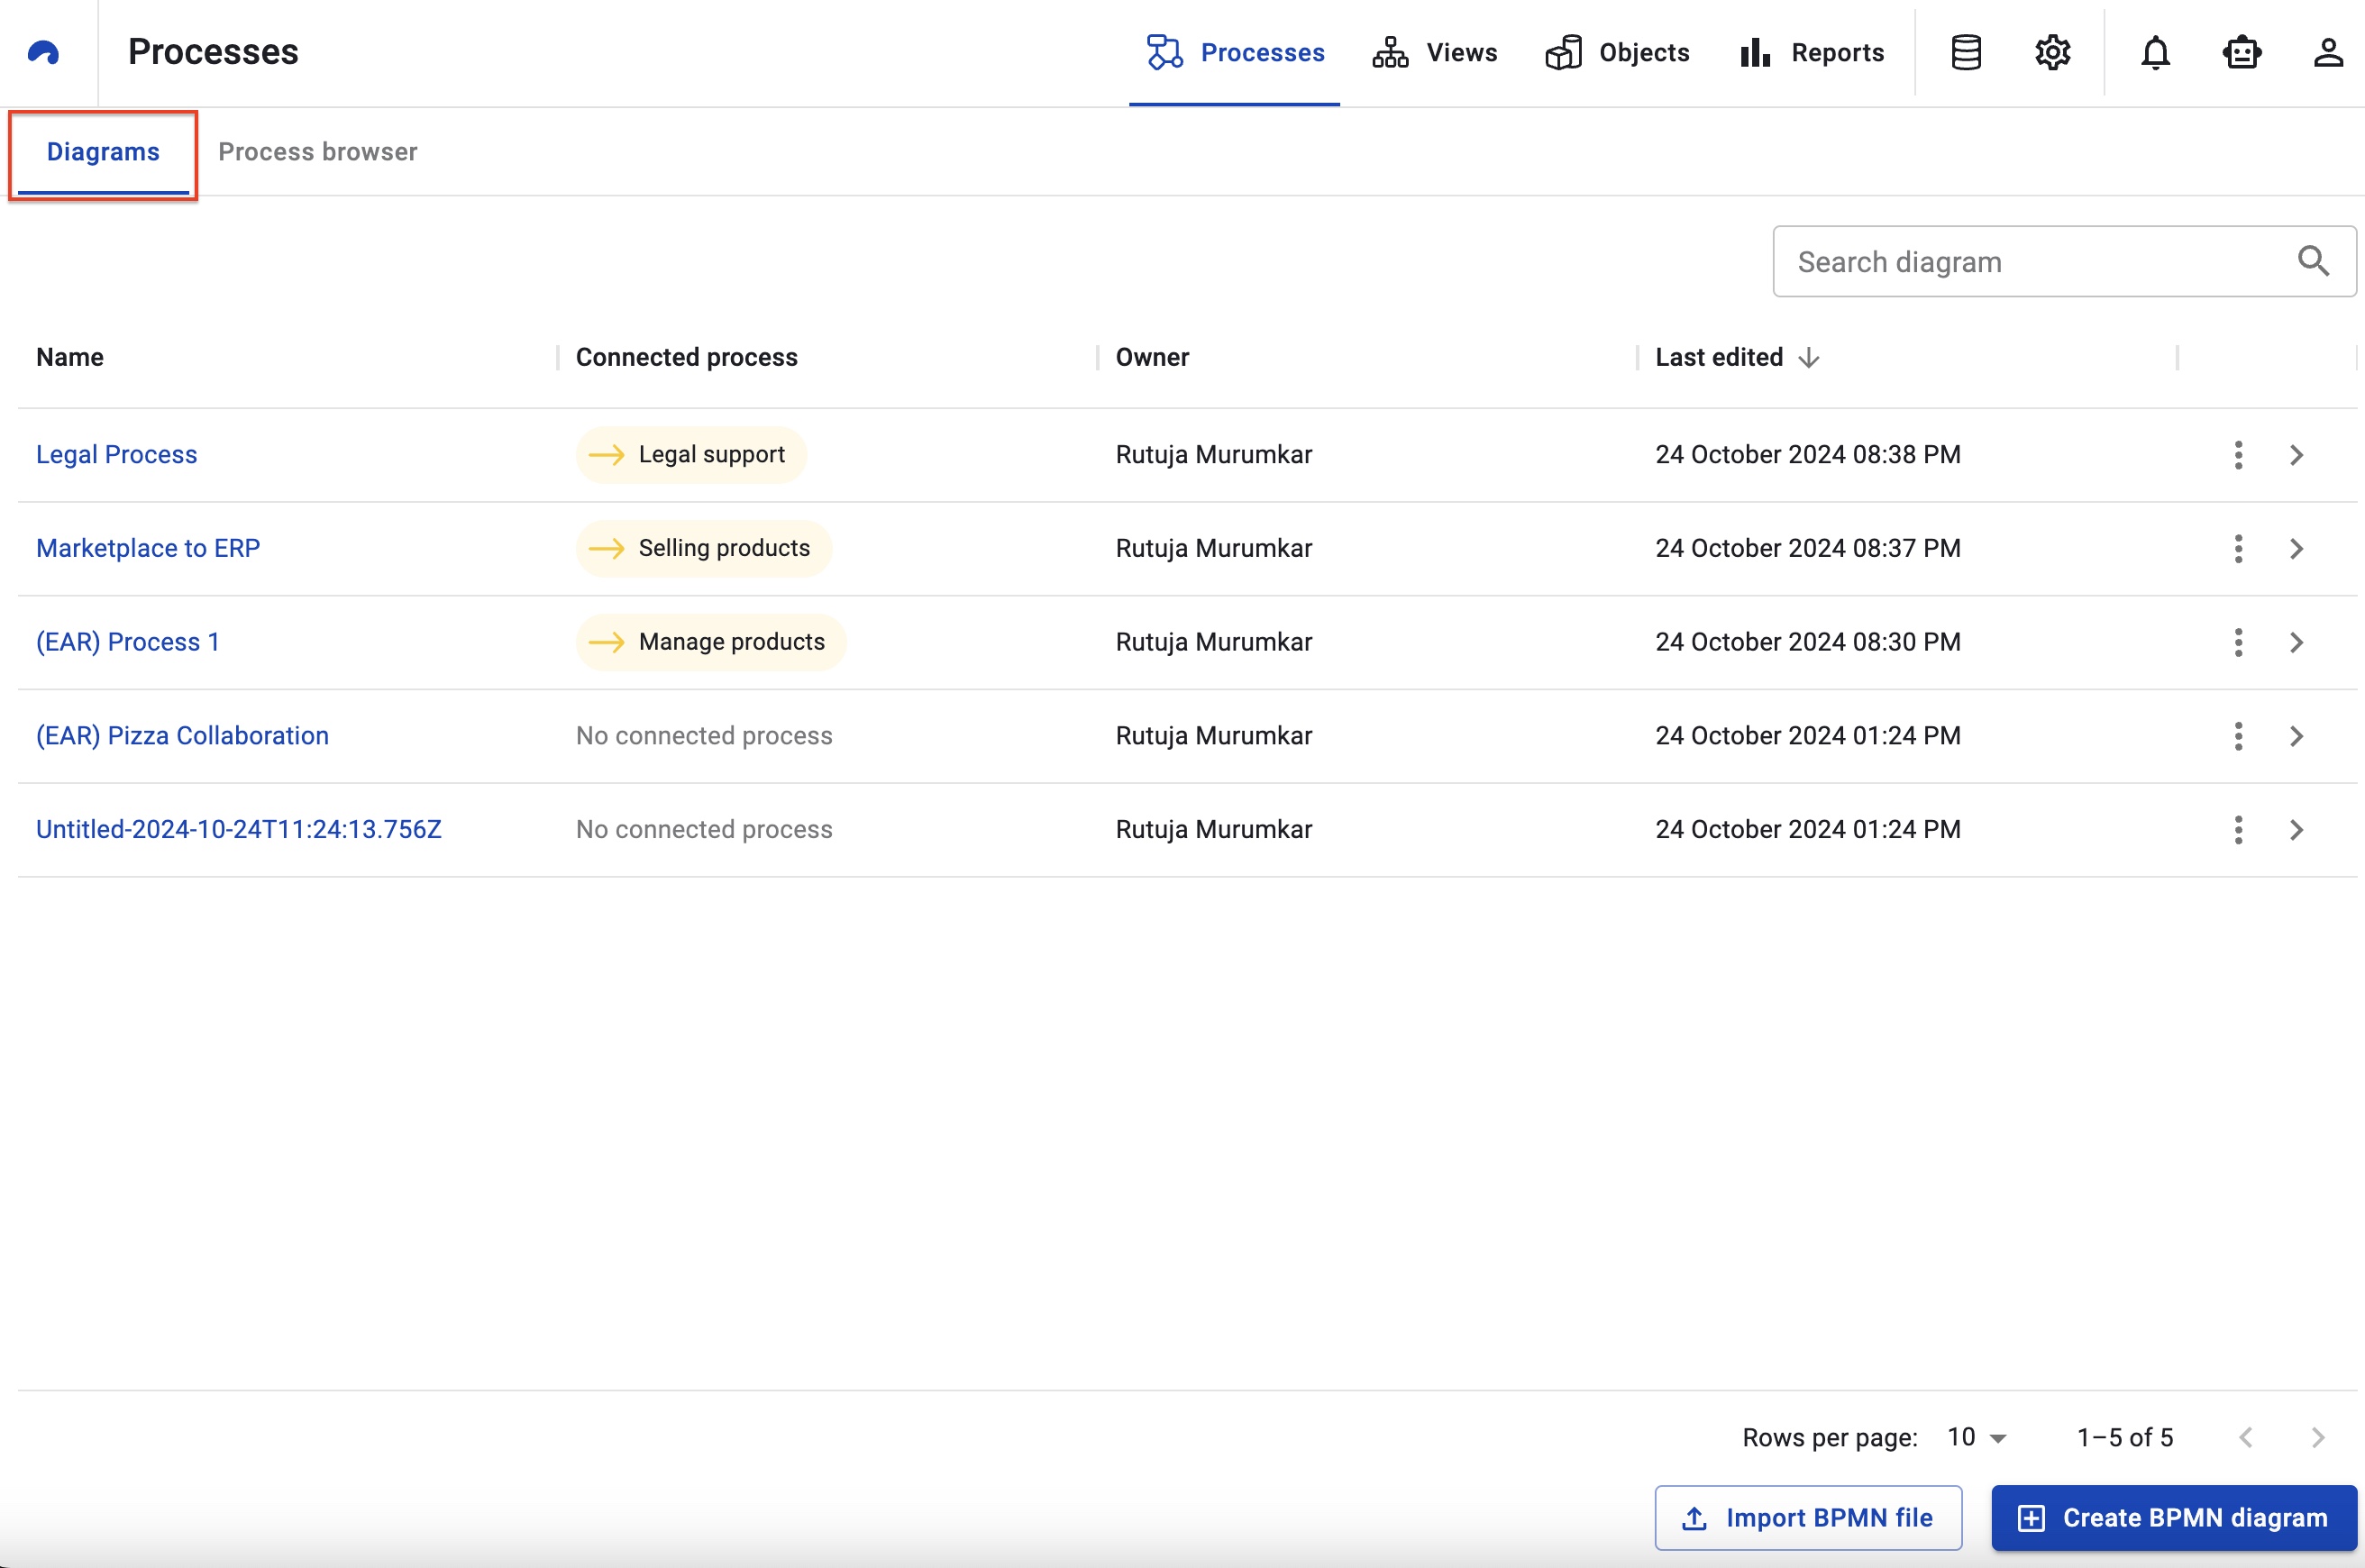
Task: Open (EAR) Process 1 row chevron
Action: coord(2297,642)
